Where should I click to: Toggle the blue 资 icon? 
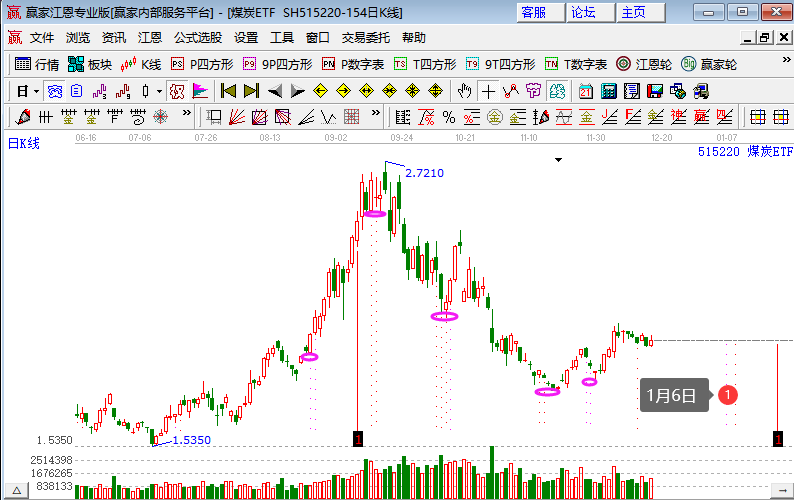click(x=54, y=92)
